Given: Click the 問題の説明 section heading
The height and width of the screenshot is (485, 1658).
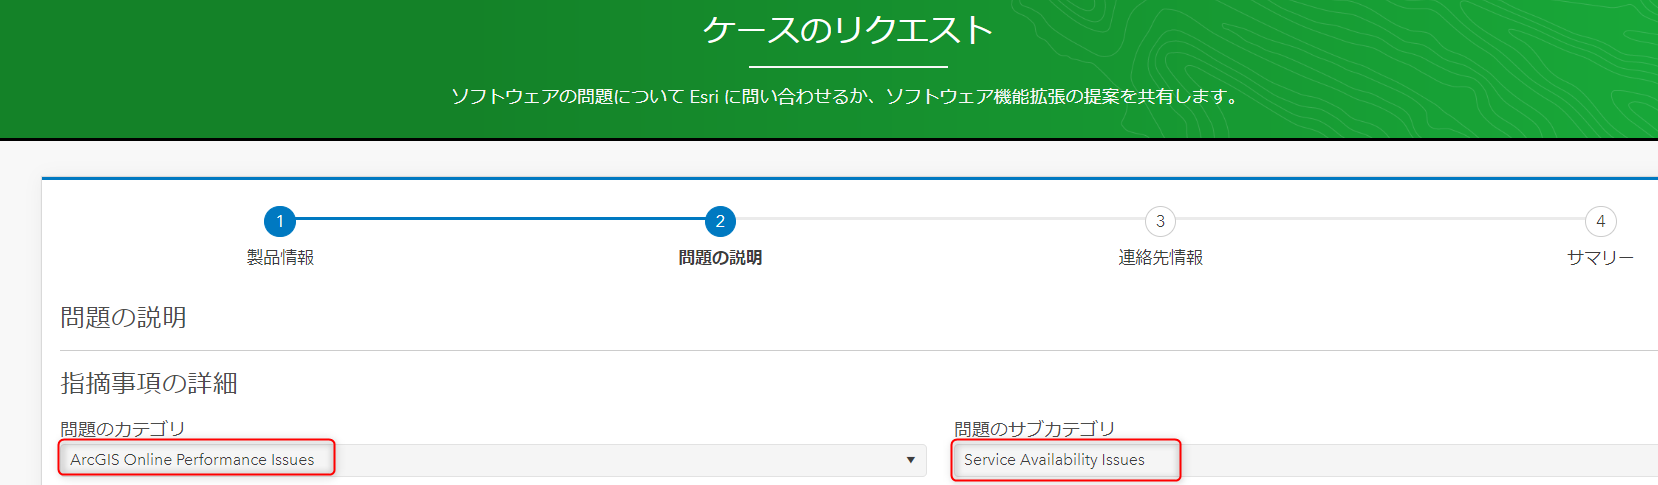Looking at the screenshot, I should tap(123, 317).
